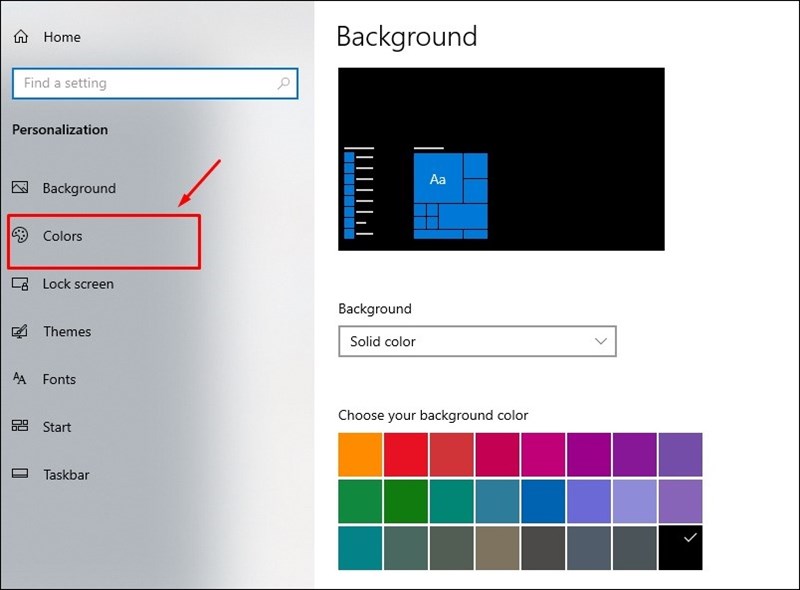Select the Background image icon in sidebar
Screen dimensions: 800x590
pyautogui.click(x=21, y=188)
